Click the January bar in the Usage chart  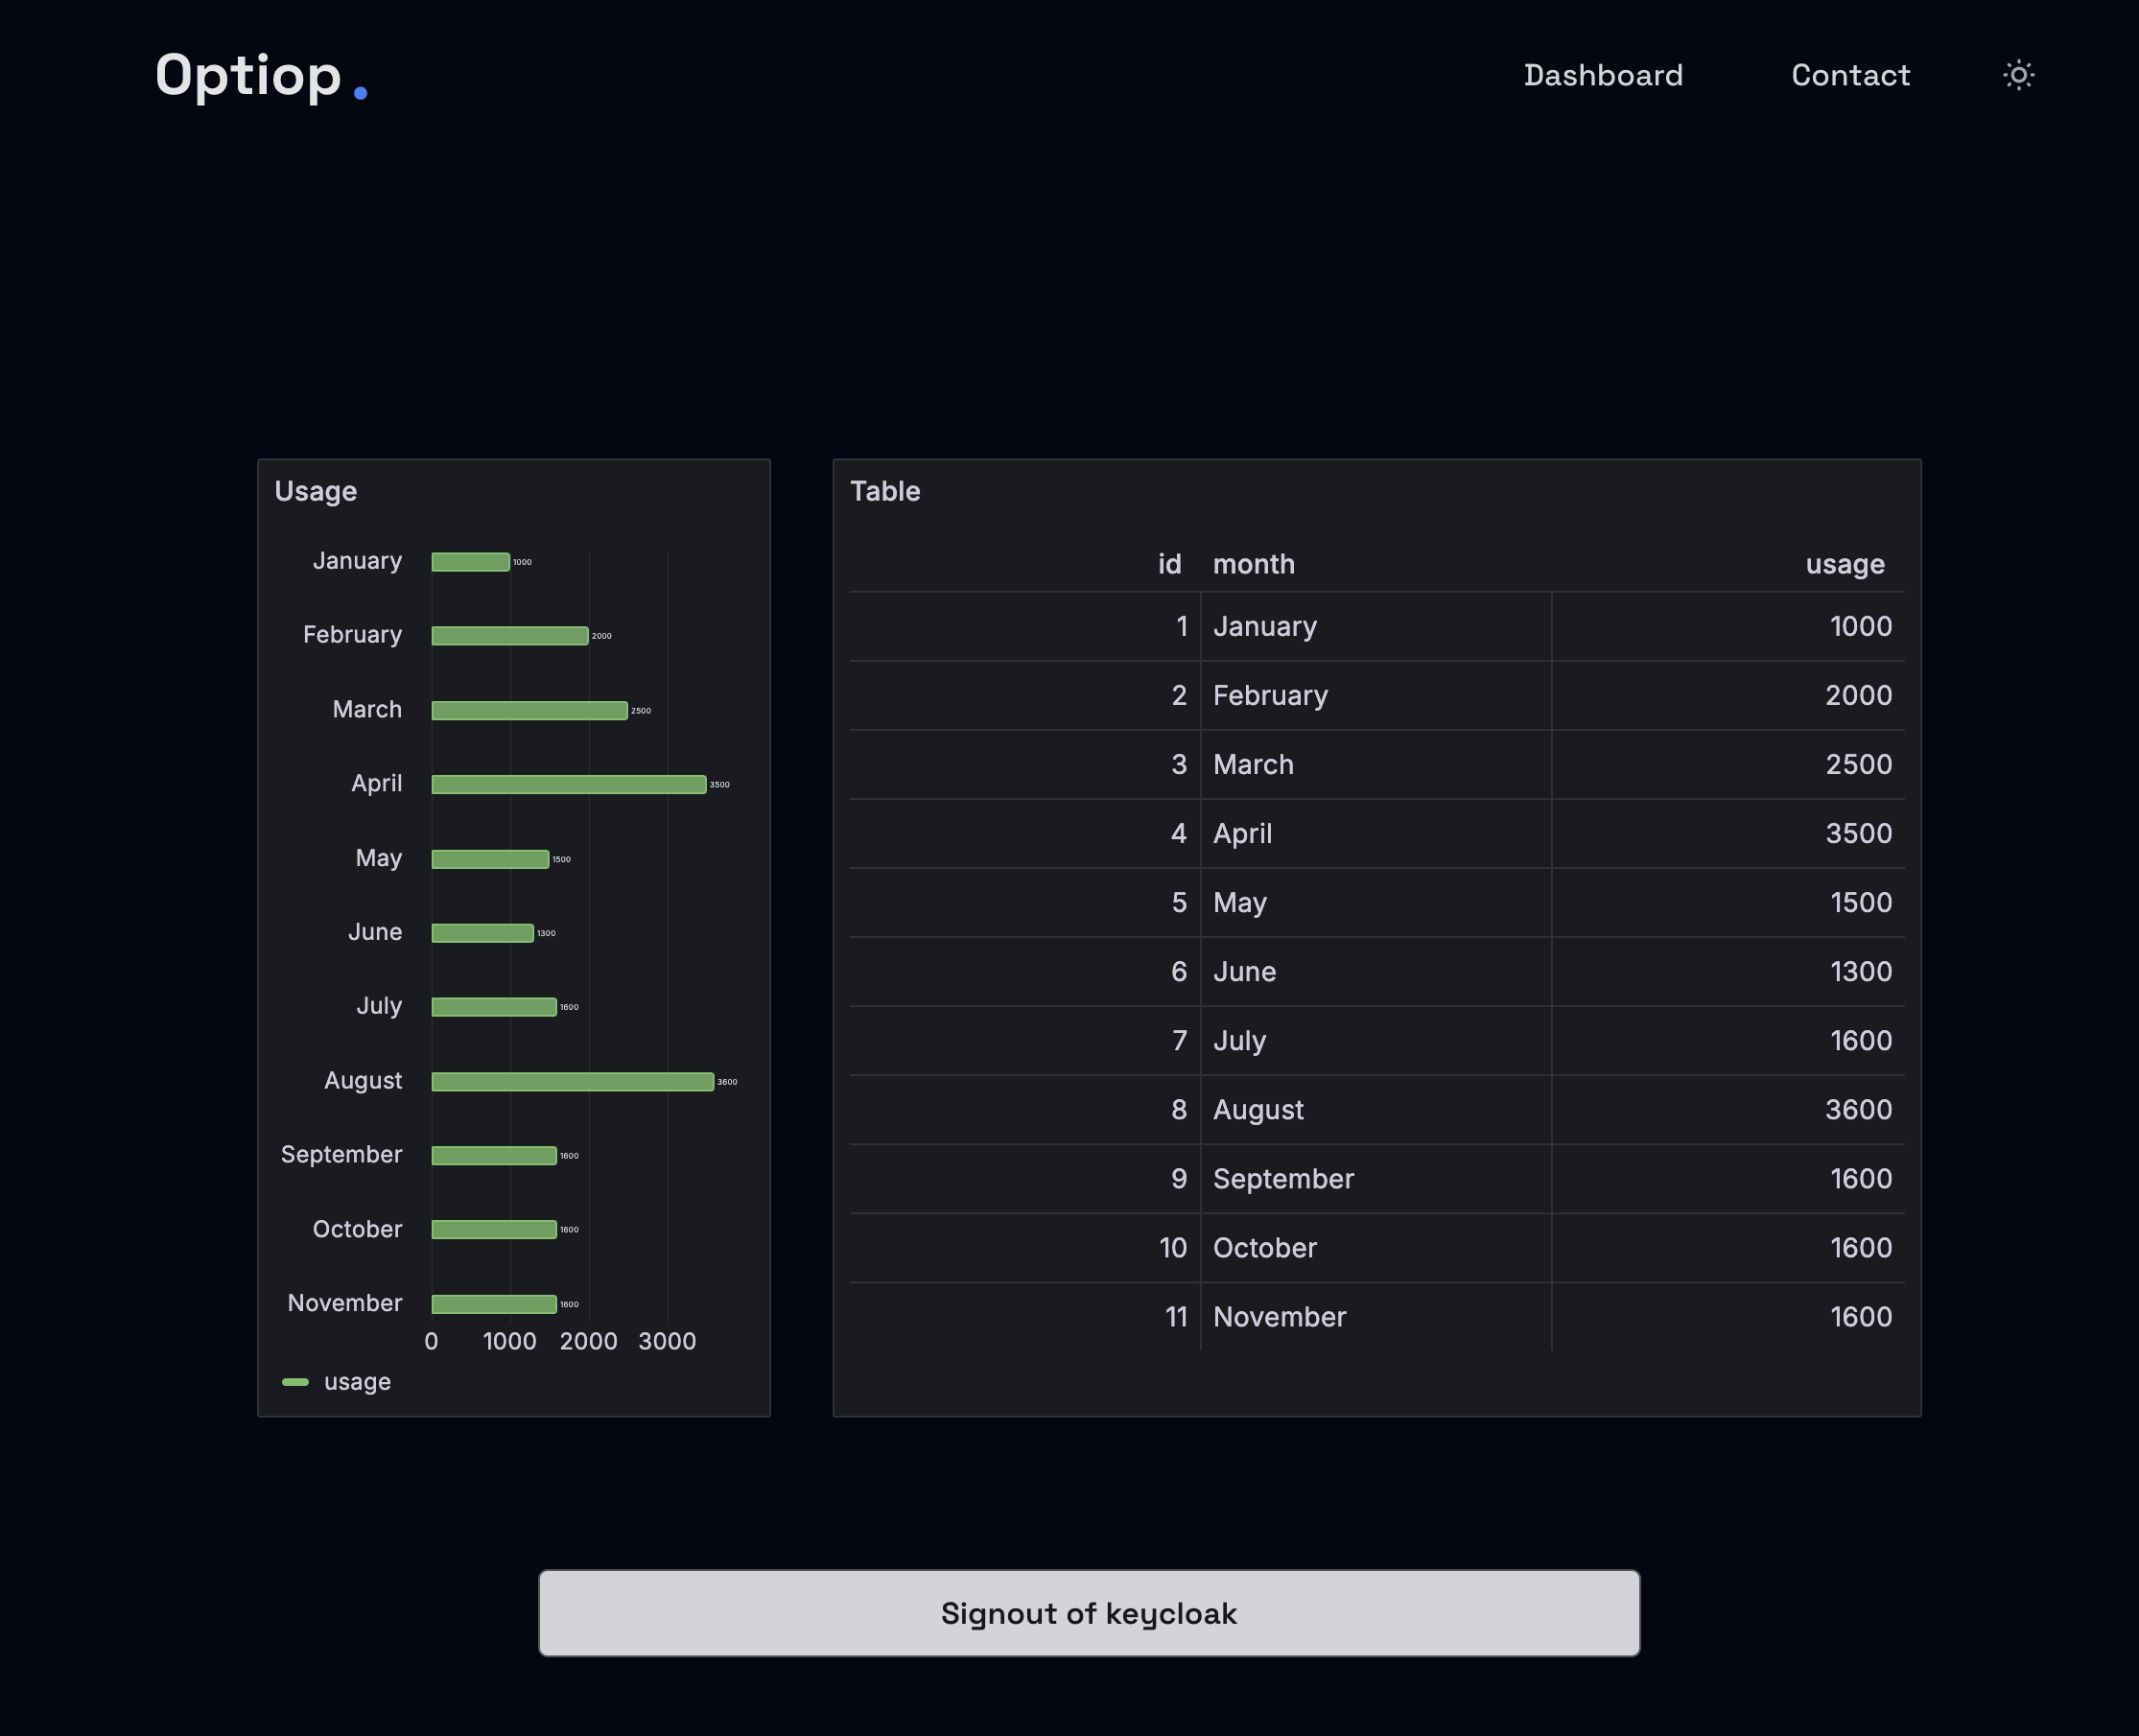[x=470, y=561]
